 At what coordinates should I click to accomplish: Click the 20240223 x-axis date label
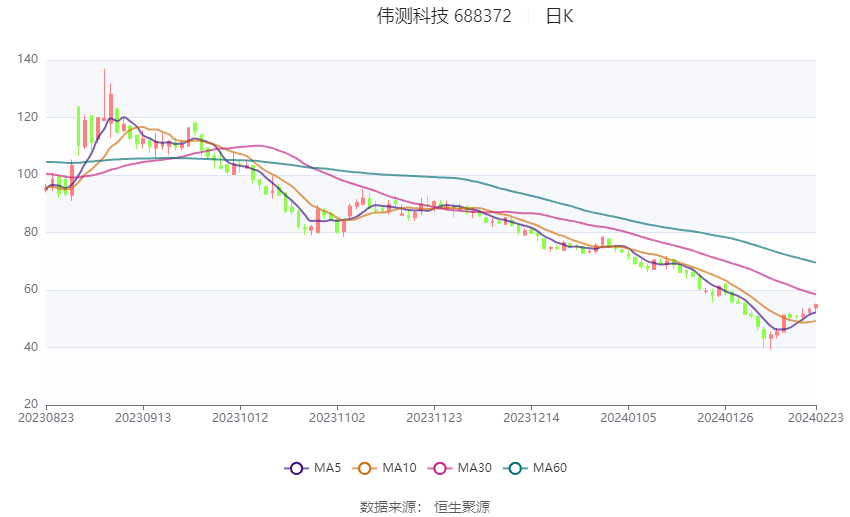tap(816, 418)
